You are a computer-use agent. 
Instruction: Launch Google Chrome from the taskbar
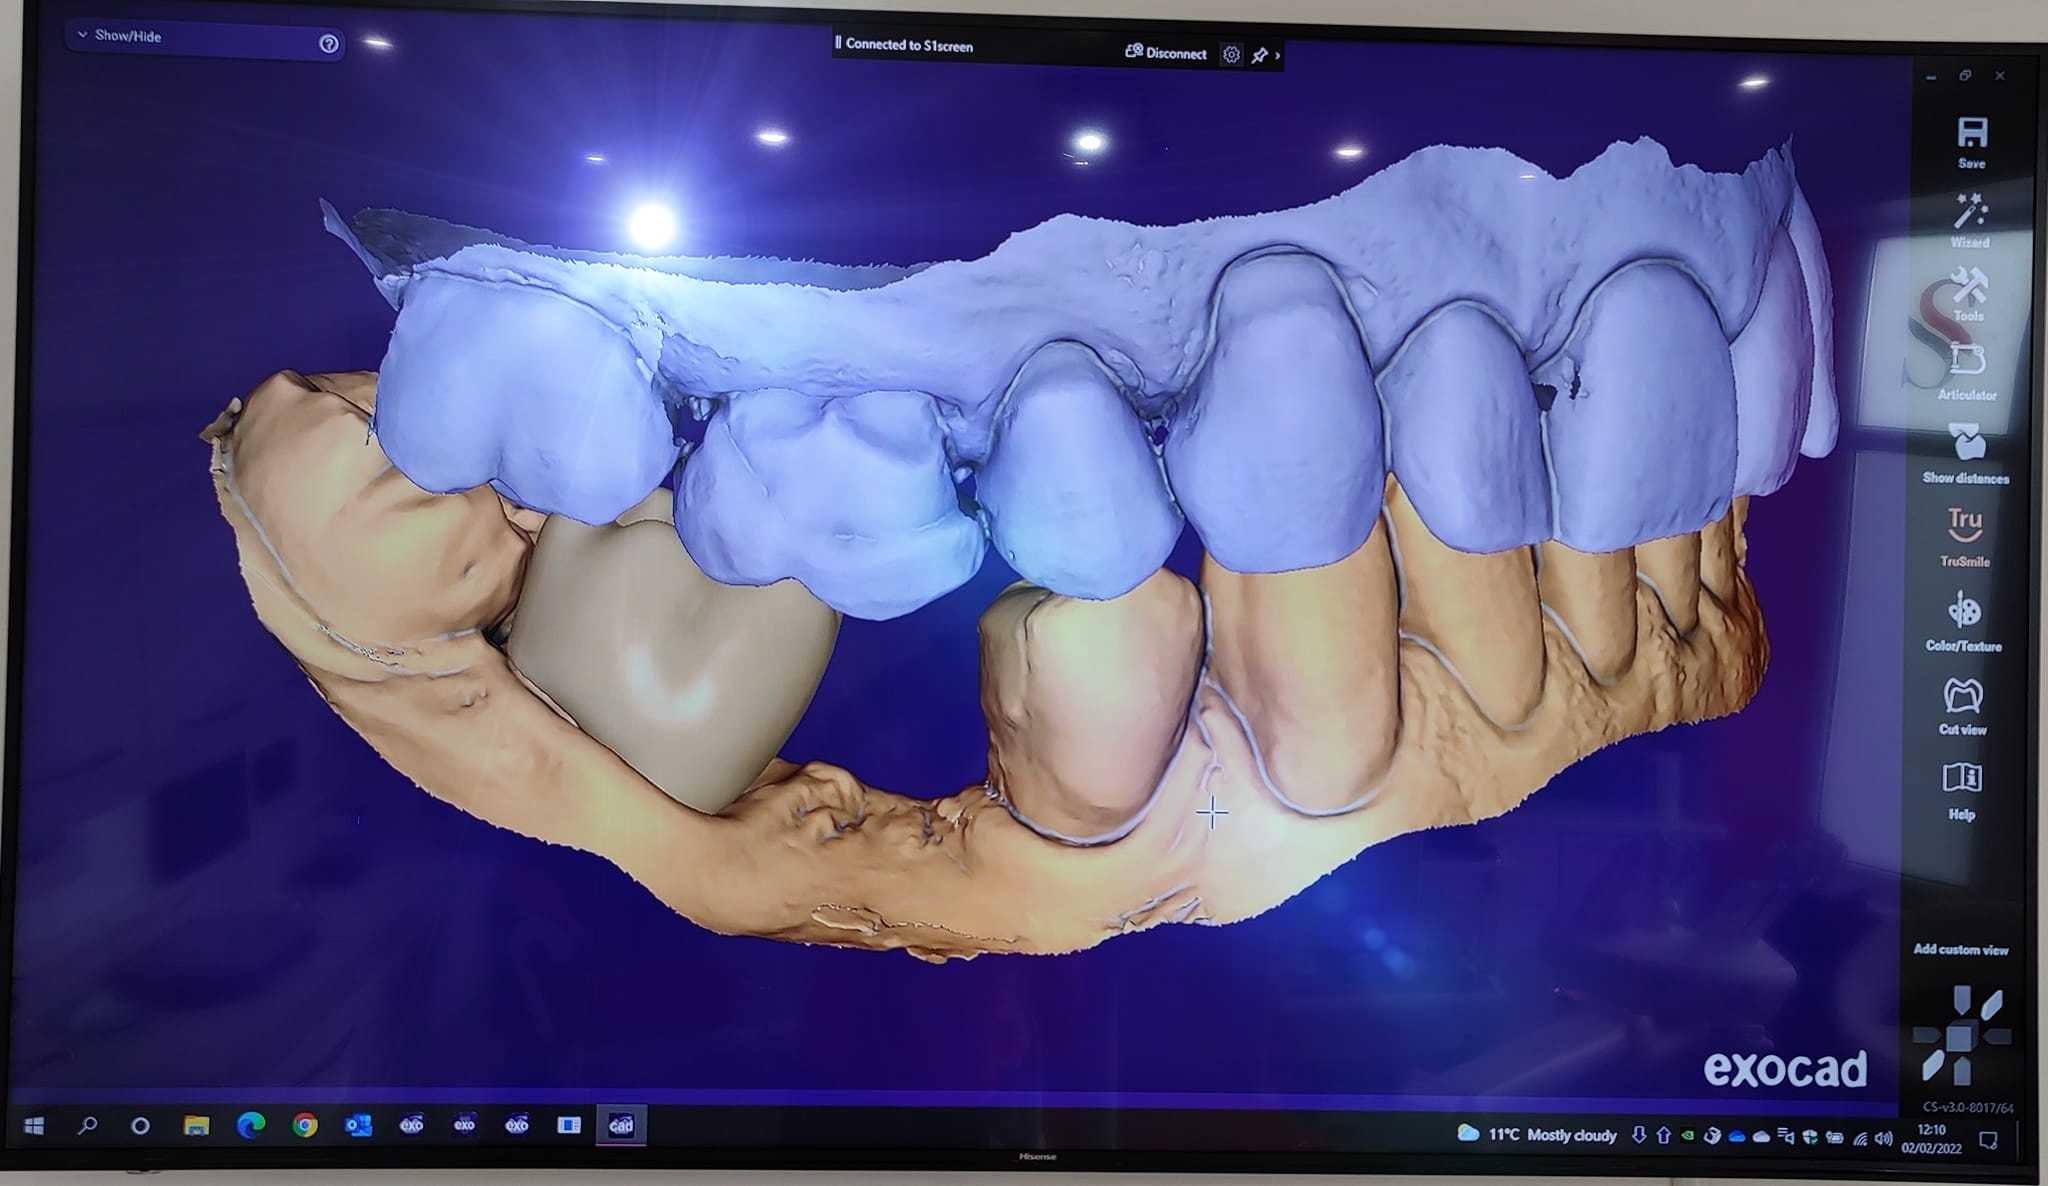click(305, 1126)
